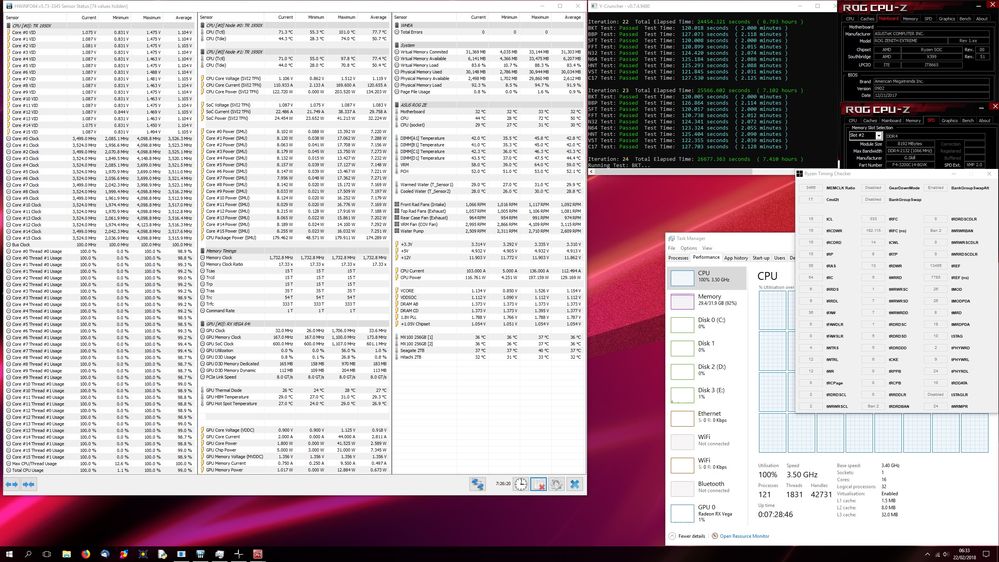This screenshot has width=999, height=562.
Task: Open Graphics tab in lower CPU-Z window
Action: 949,120
